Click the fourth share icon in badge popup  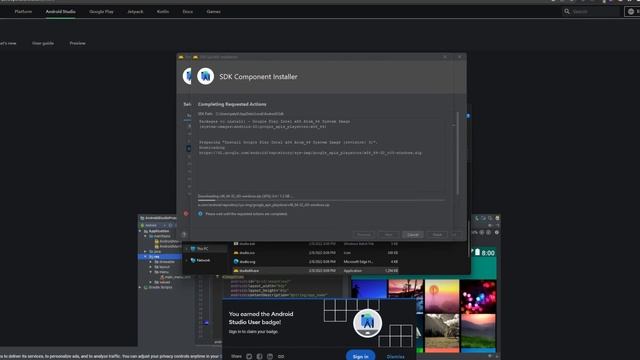click(x=281, y=356)
